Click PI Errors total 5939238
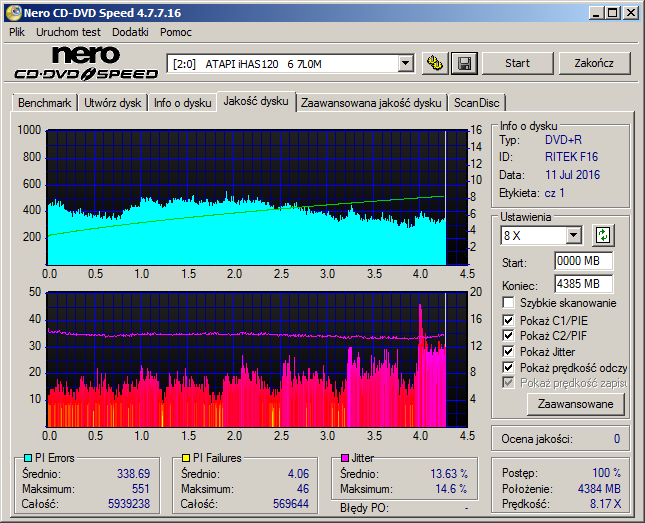This screenshot has width=645, height=523. 129,504
